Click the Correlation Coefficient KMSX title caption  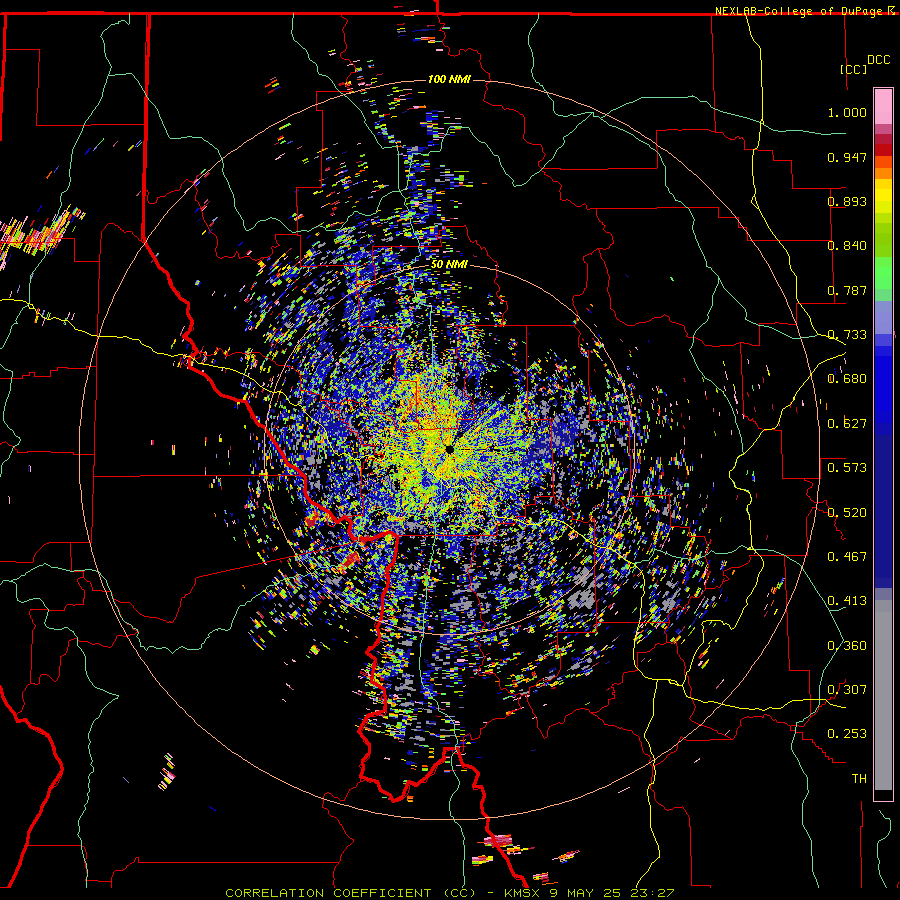click(x=449, y=893)
